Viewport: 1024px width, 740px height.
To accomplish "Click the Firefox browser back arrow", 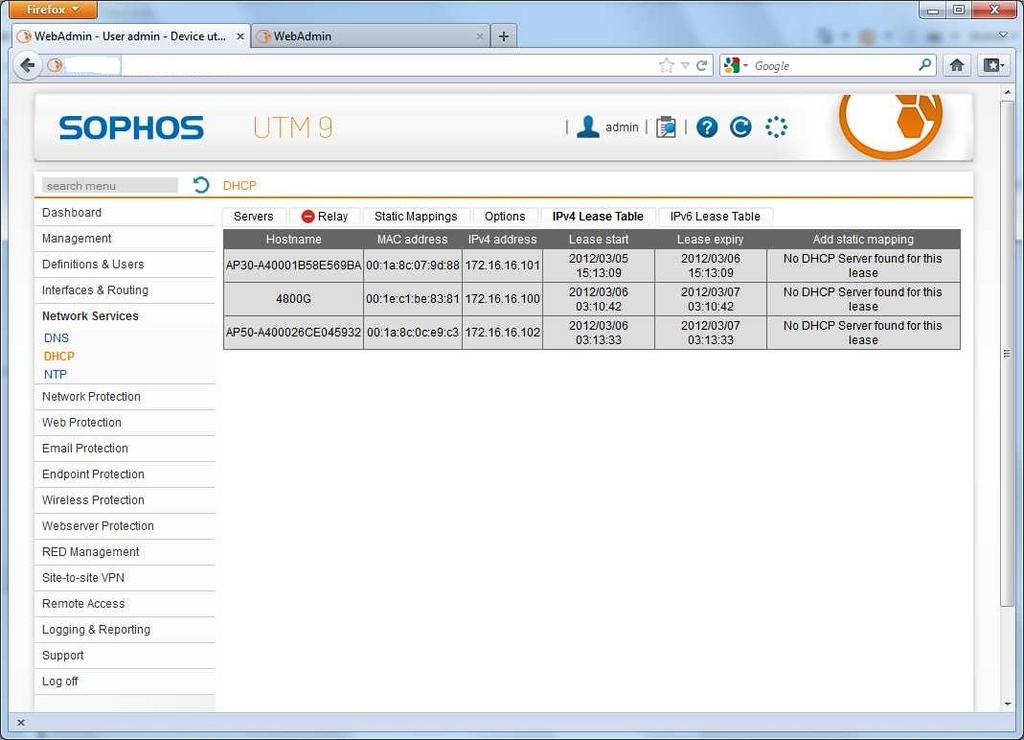I will (27, 65).
